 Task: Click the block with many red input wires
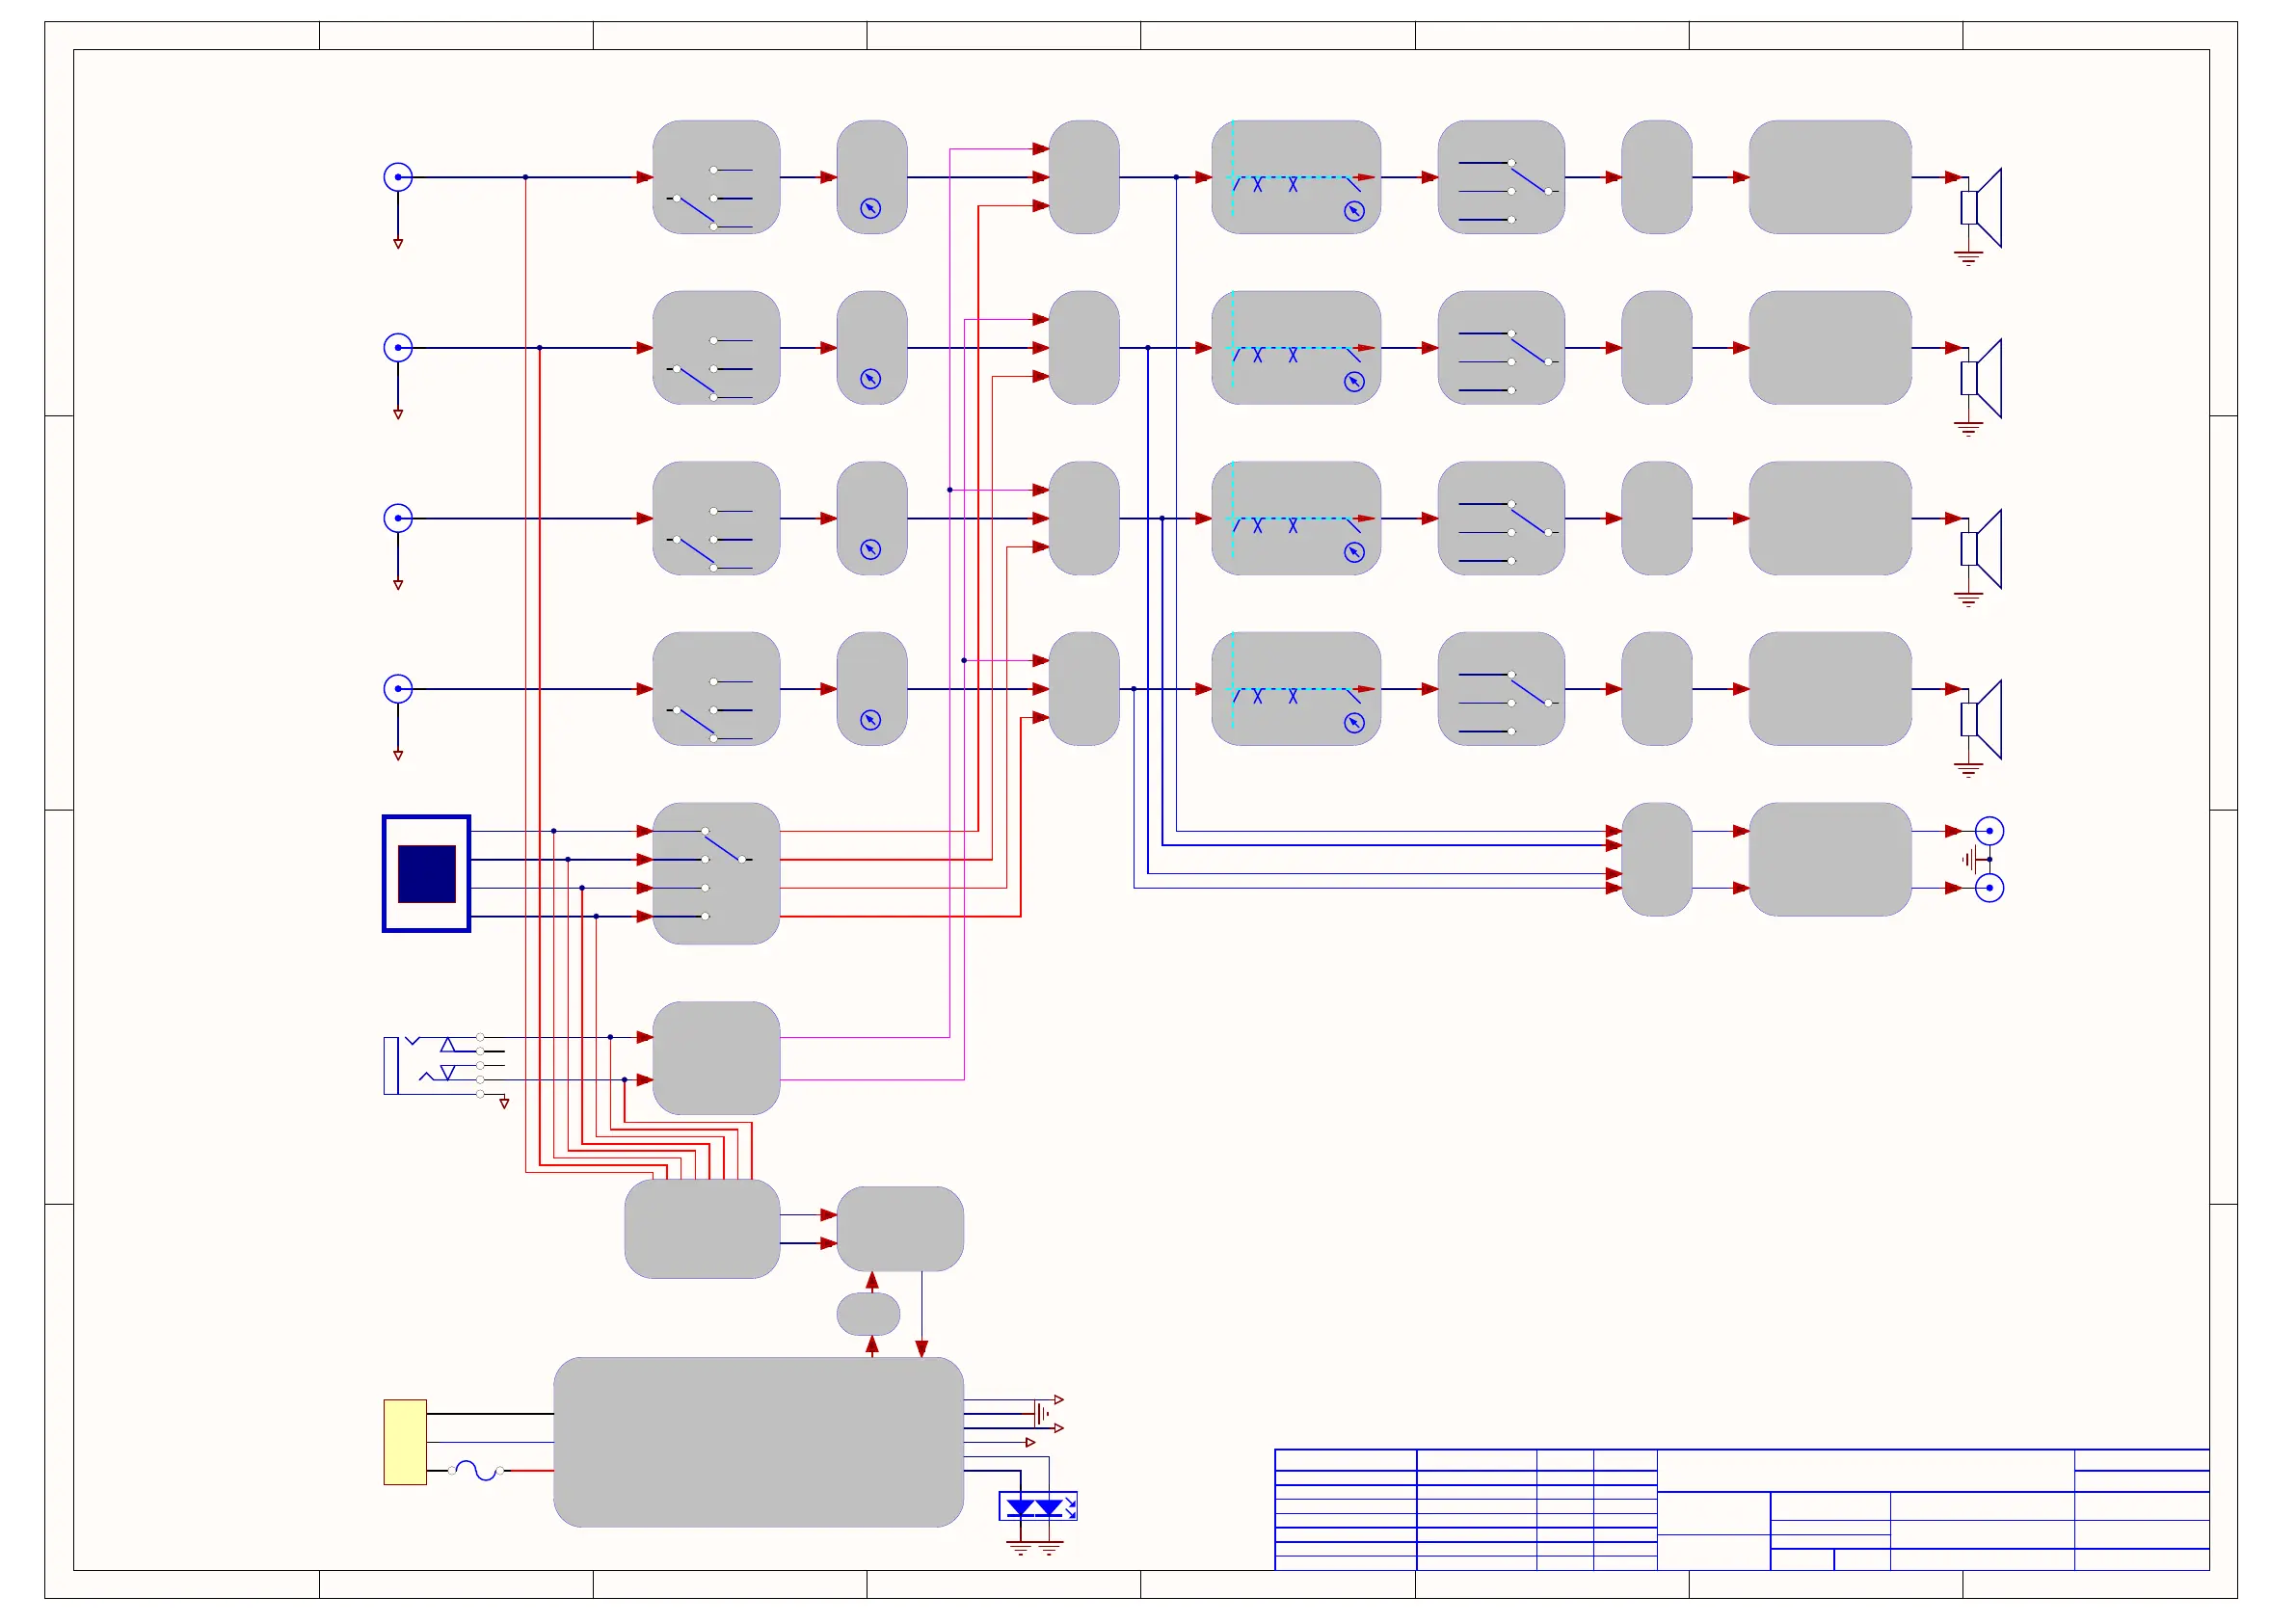[x=702, y=1229]
